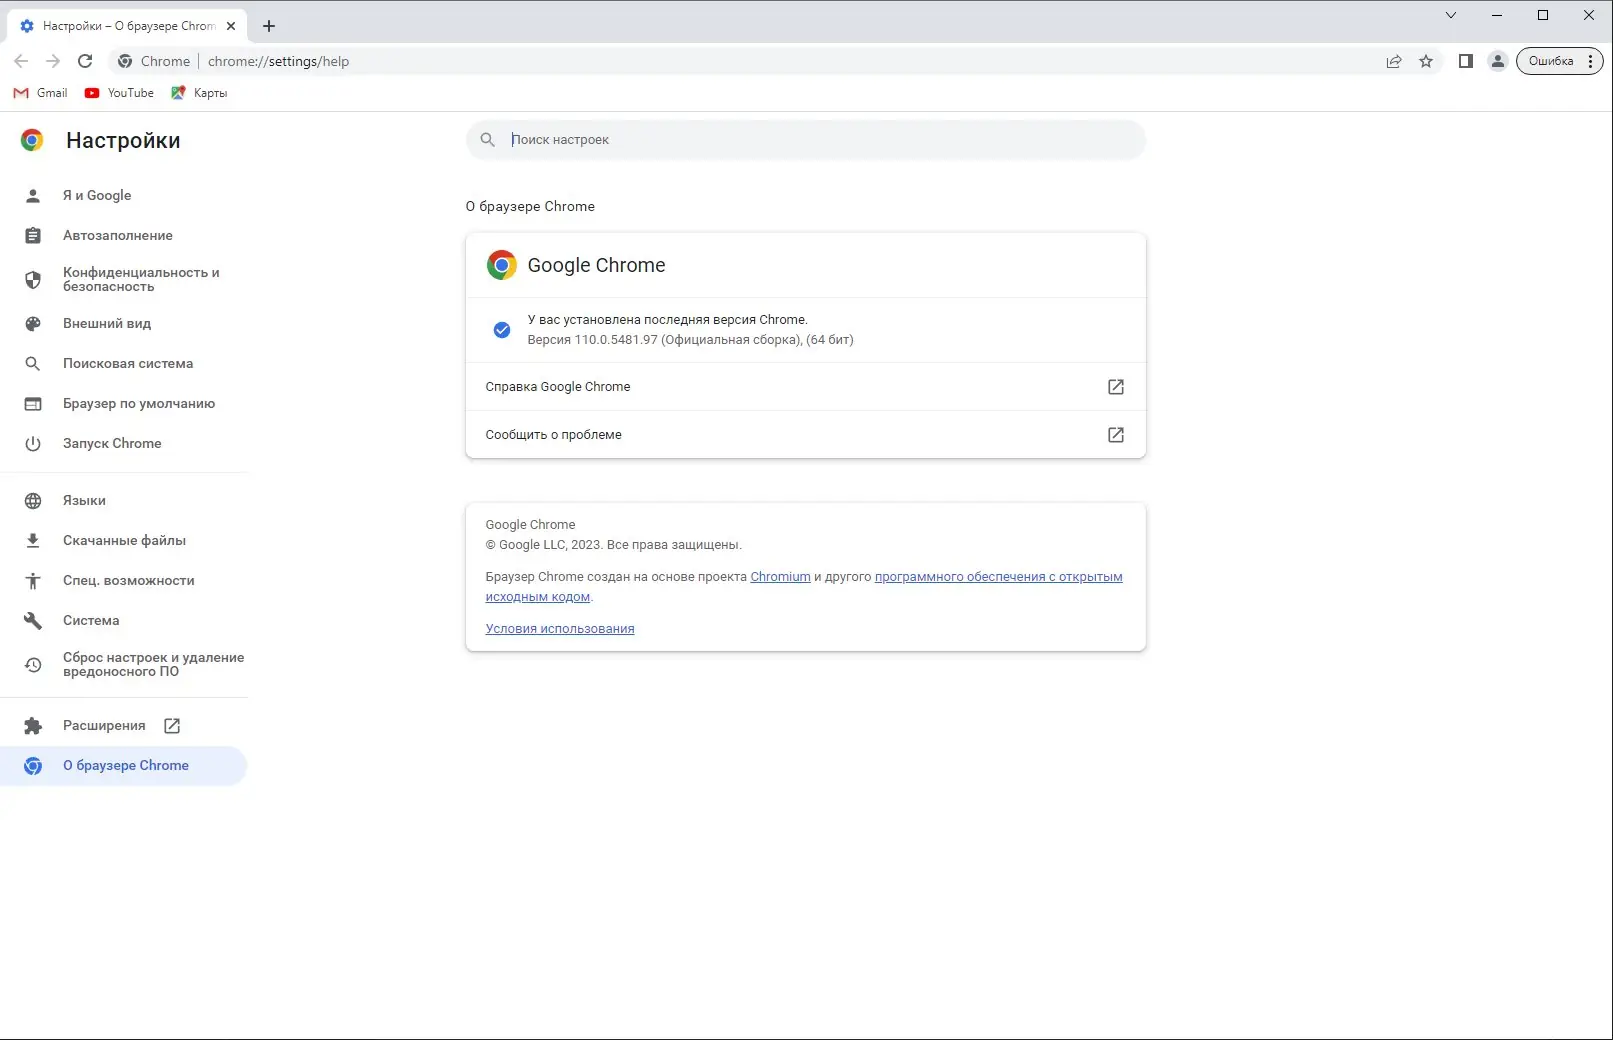Open the Gmail bookmark

click(41, 93)
